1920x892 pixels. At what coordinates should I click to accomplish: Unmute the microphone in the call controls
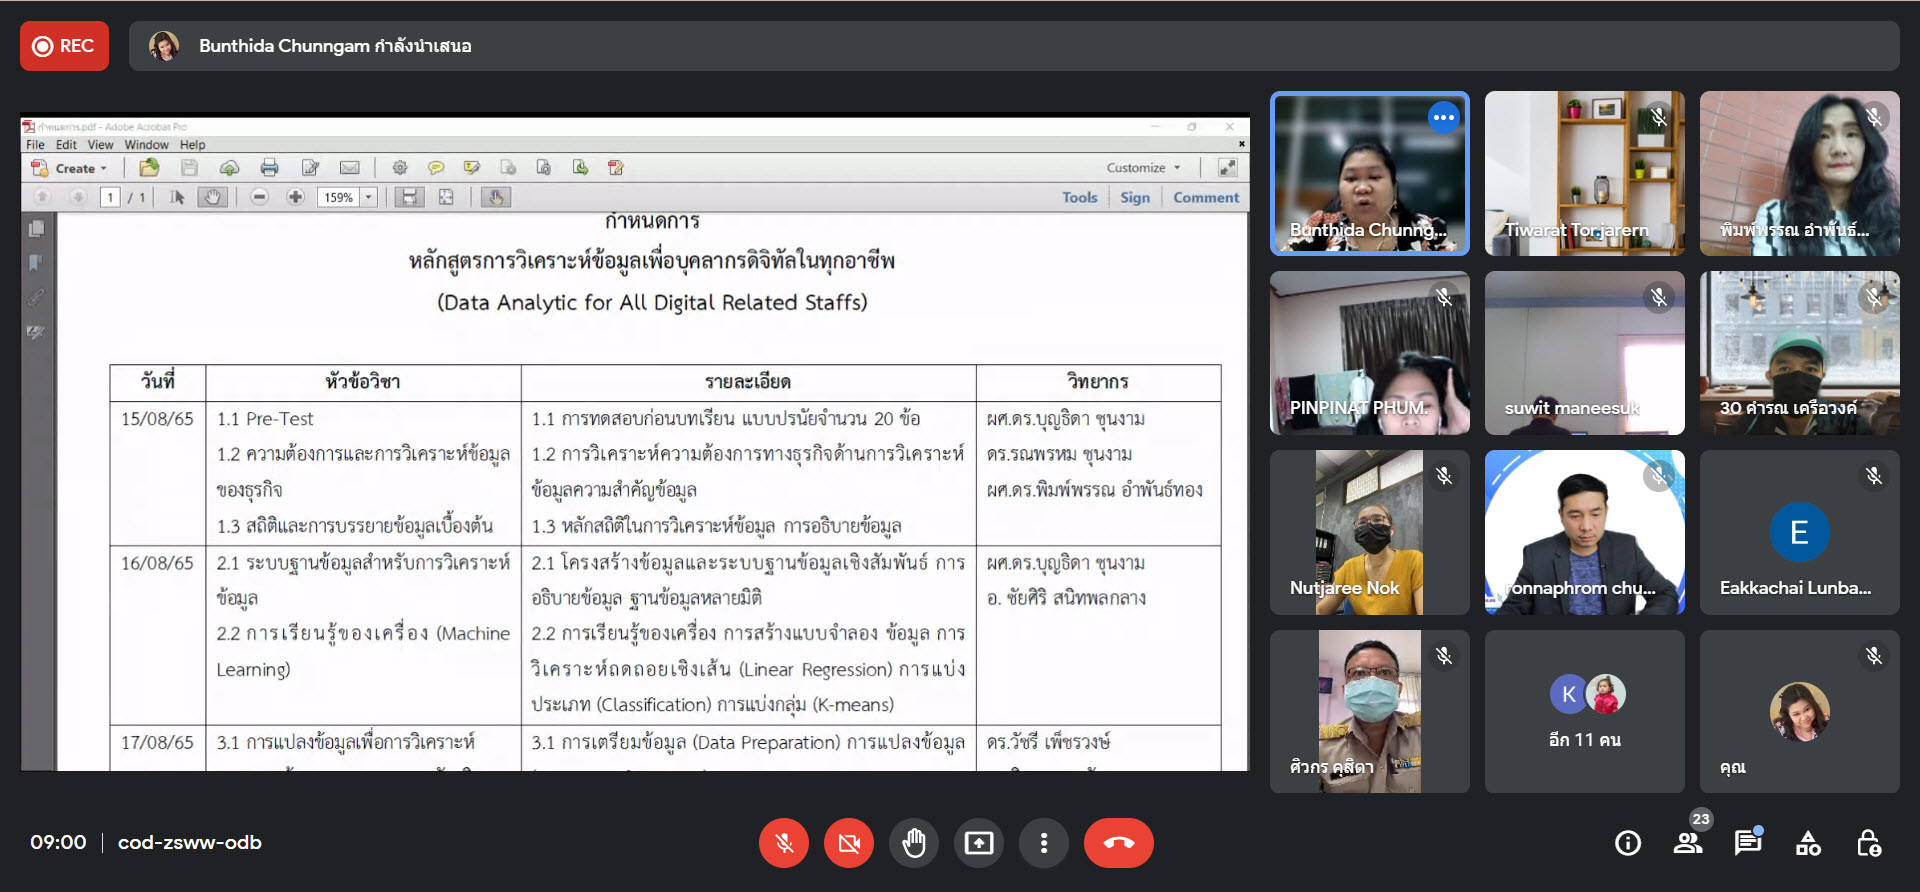(x=784, y=843)
